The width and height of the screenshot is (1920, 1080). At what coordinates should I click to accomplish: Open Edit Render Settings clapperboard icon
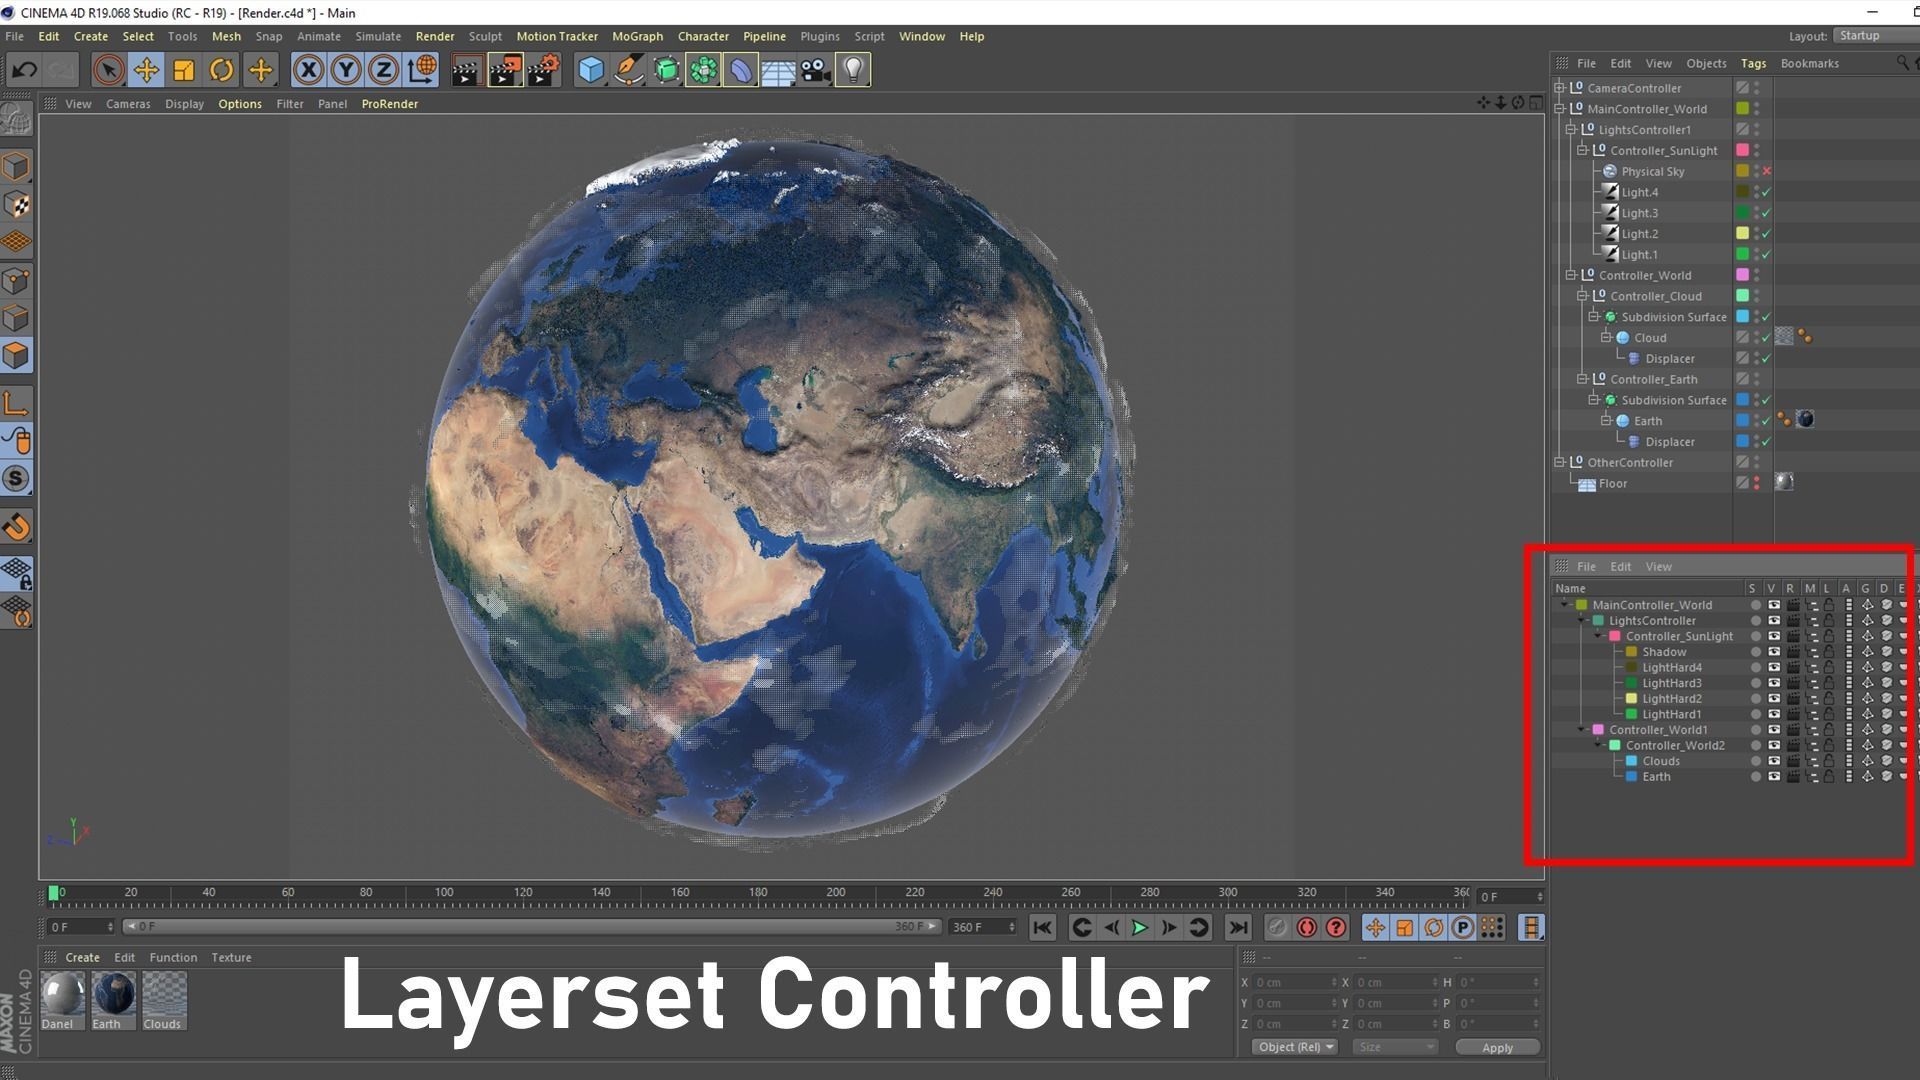pos(543,70)
